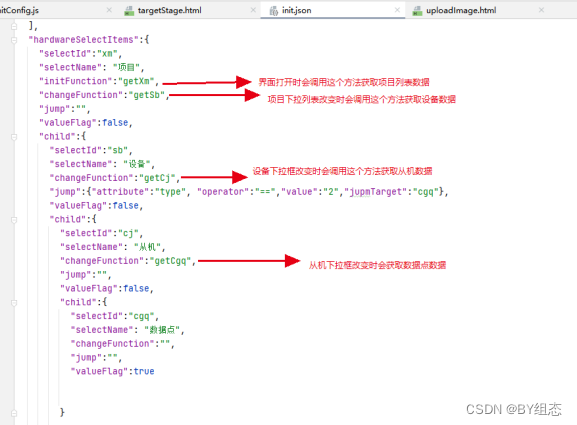Click the "selectName": "数据点" line
Image resolution: width=577 pixels, height=425 pixels.
127,330
